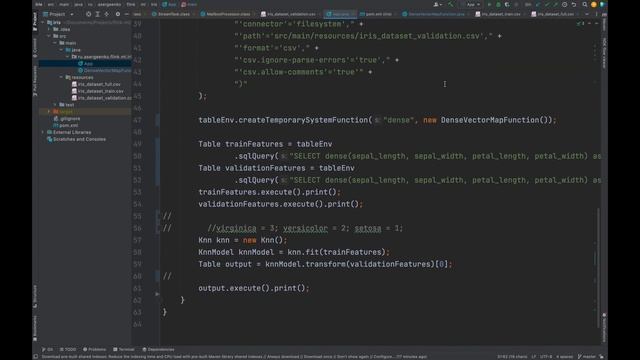Expand the test folder
Image resolution: width=640 pixels, height=360 pixels.
pyautogui.click(x=56, y=105)
